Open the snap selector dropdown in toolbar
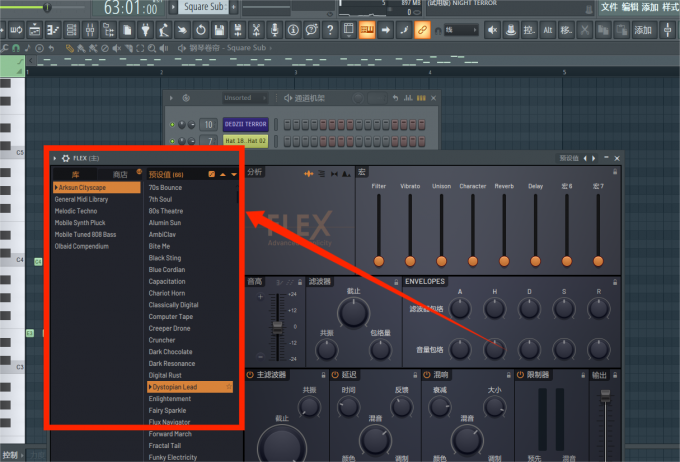Screen dimensions: 680x462 tap(461, 30)
